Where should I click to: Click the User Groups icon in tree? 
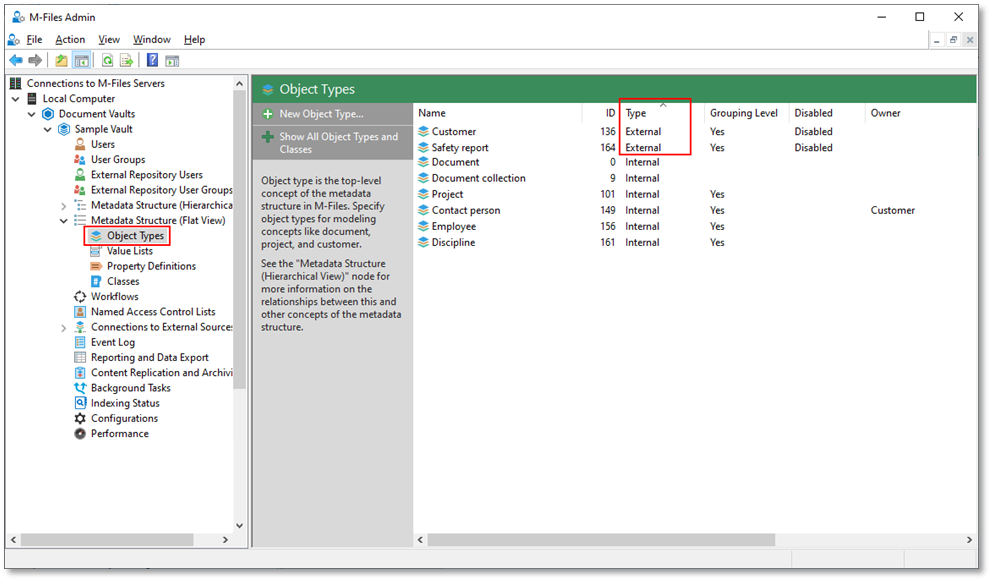pos(80,159)
